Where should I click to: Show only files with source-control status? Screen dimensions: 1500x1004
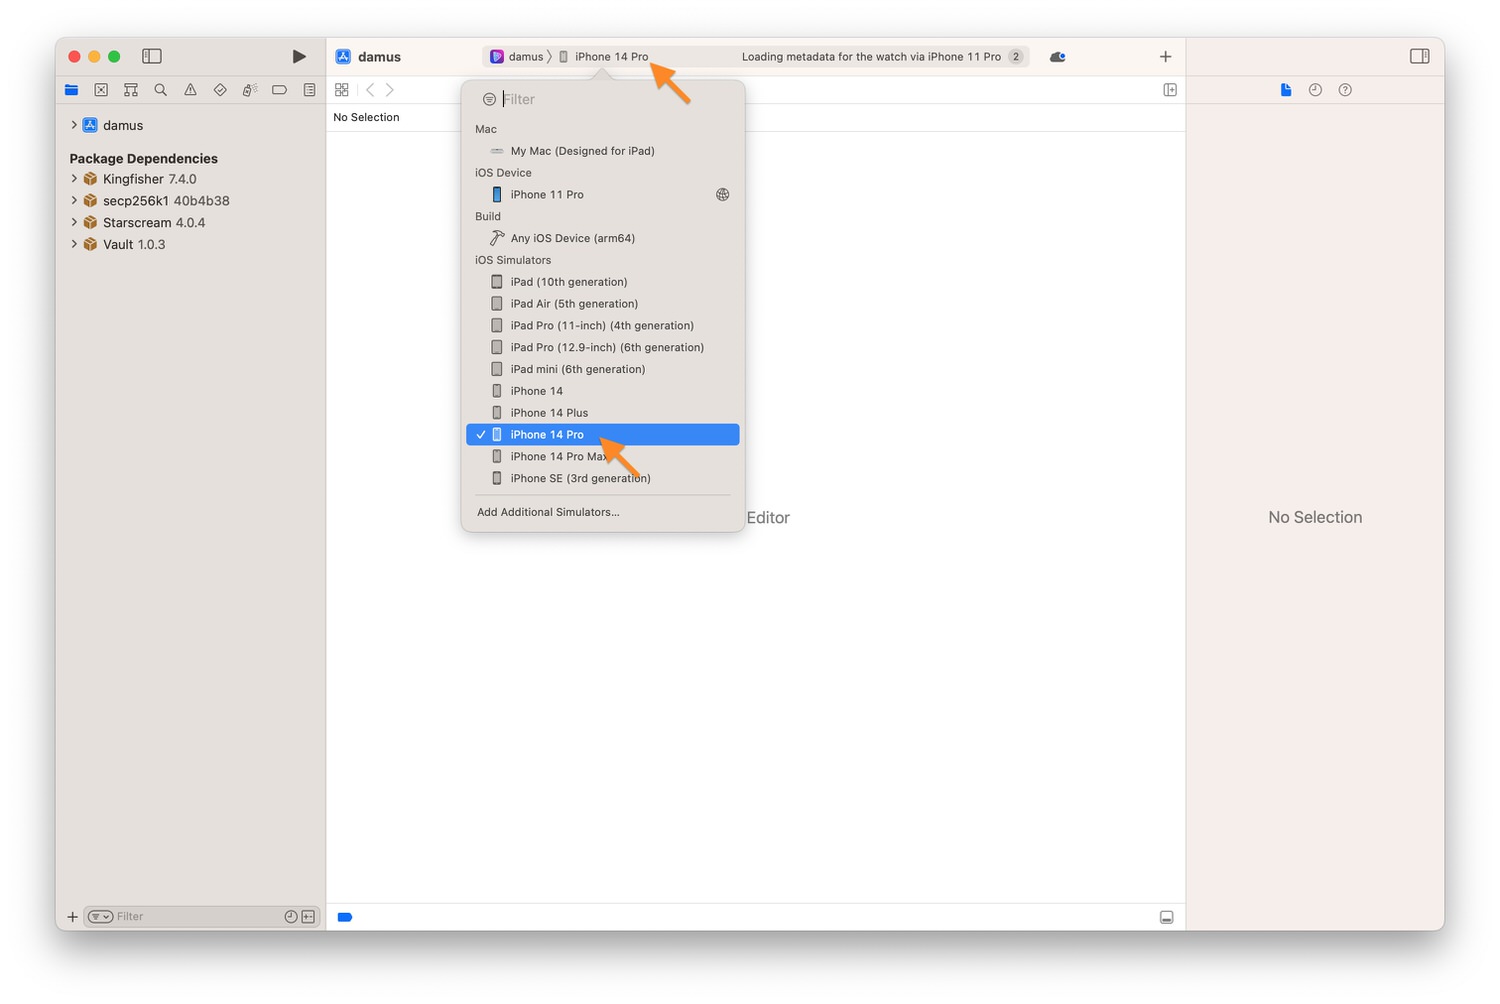point(308,917)
